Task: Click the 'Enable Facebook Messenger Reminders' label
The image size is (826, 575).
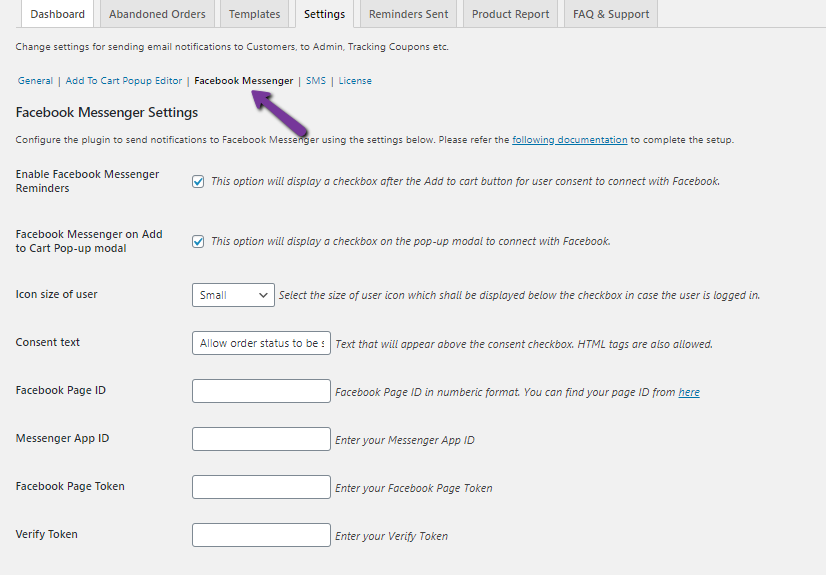Action: [x=87, y=181]
